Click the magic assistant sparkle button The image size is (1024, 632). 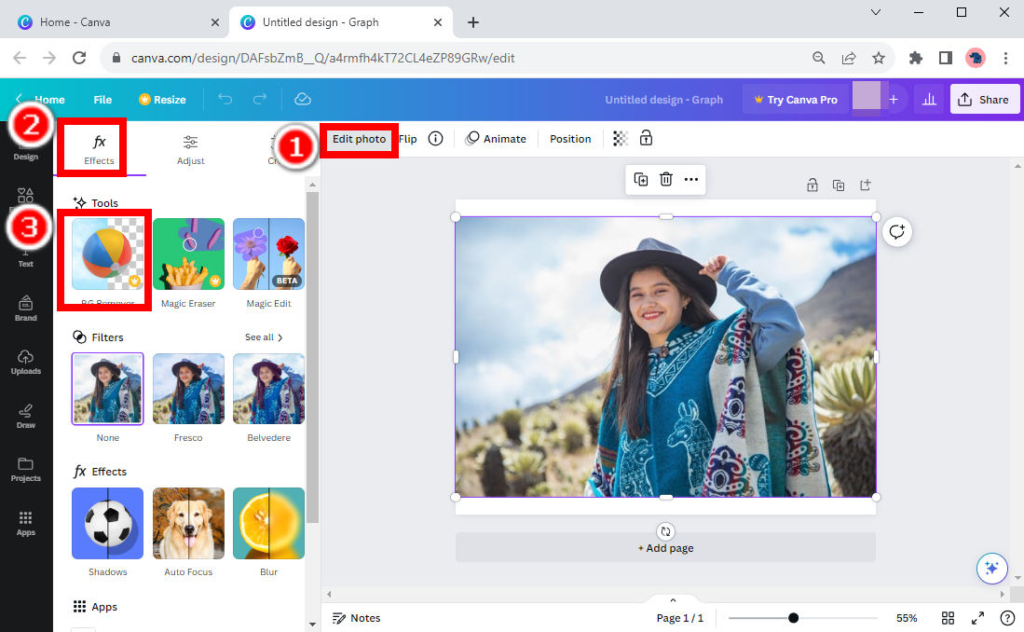pyautogui.click(x=991, y=568)
